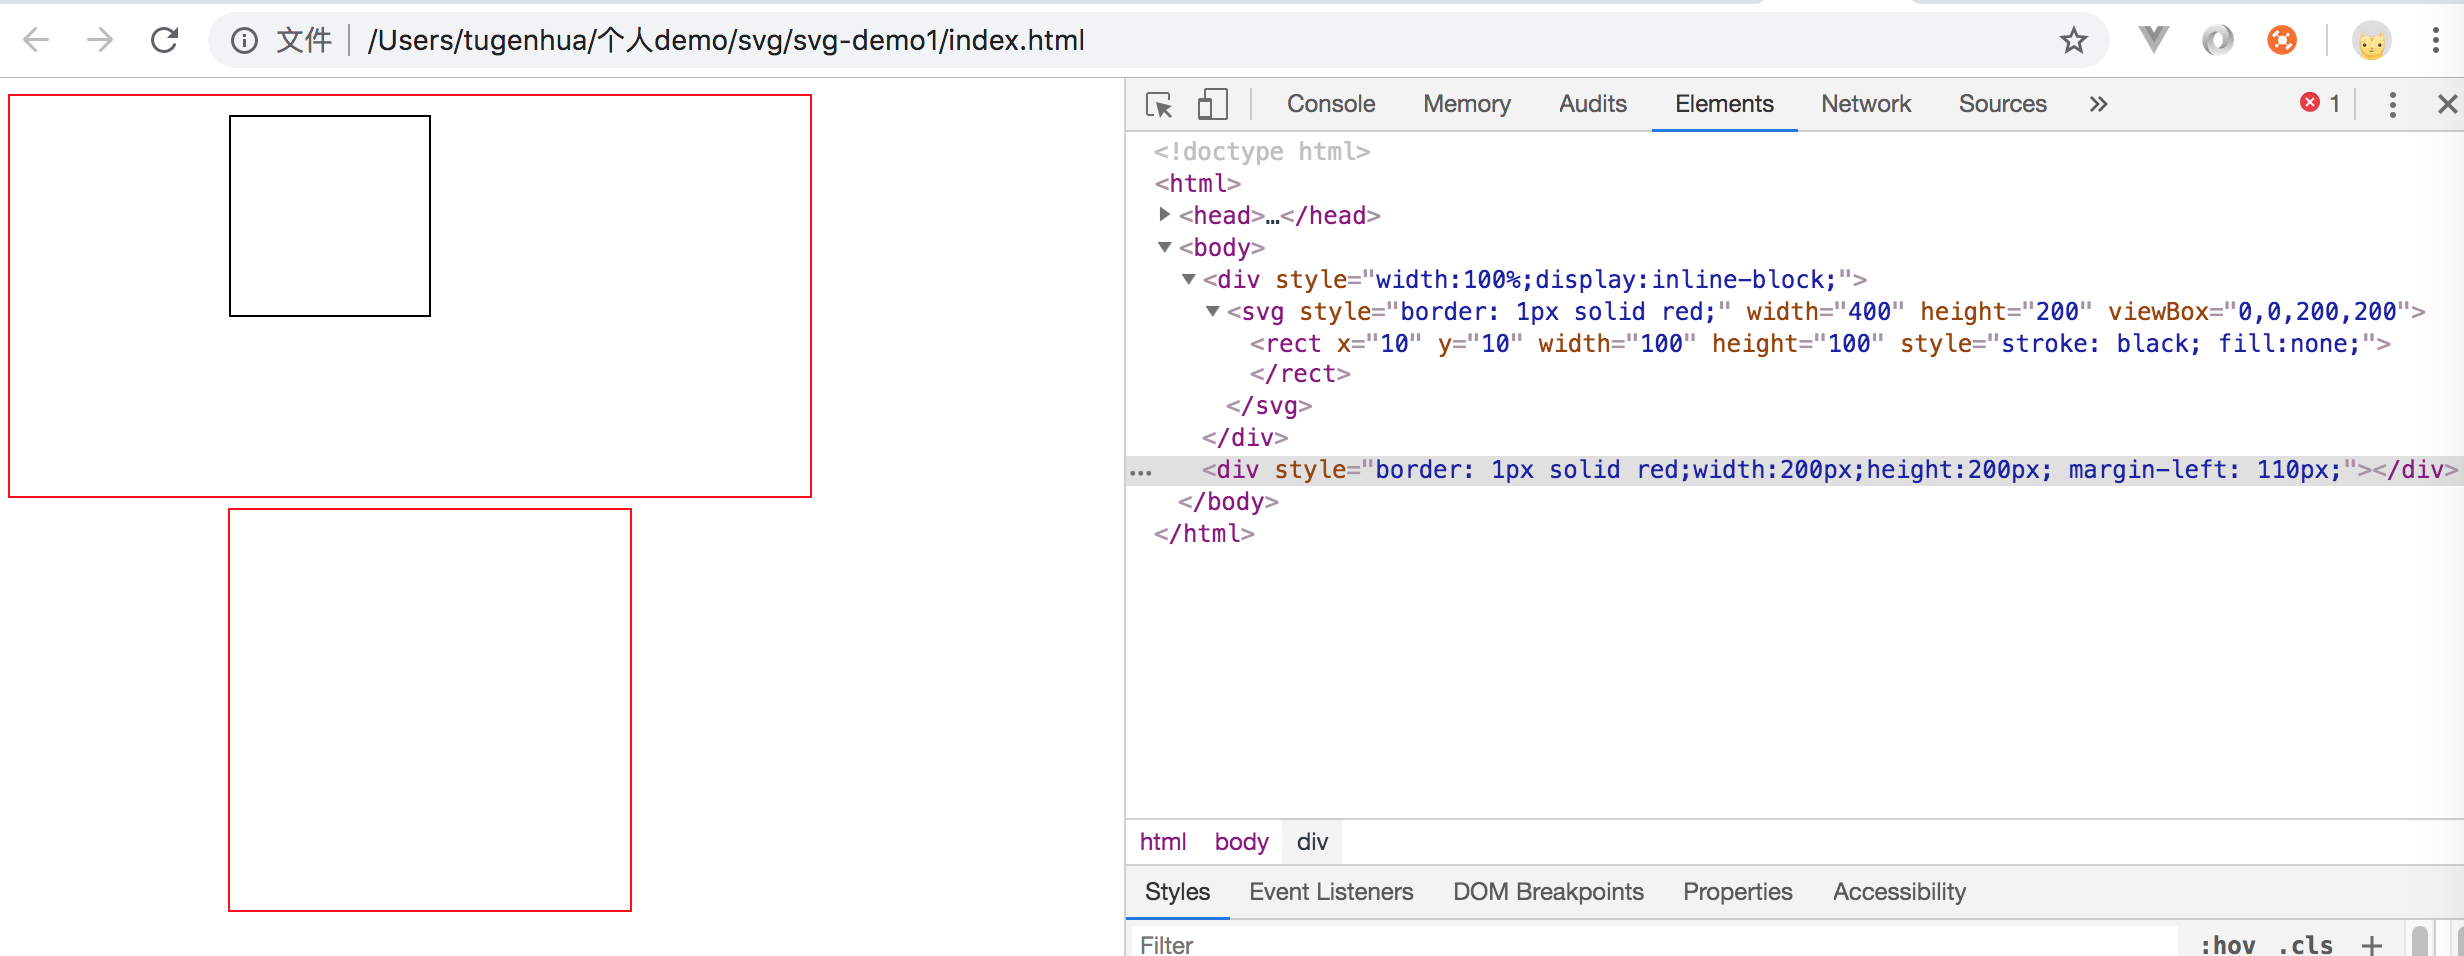Viewport: 2464px width, 956px height.
Task: Collapse the svg element node
Action: tap(1213, 311)
